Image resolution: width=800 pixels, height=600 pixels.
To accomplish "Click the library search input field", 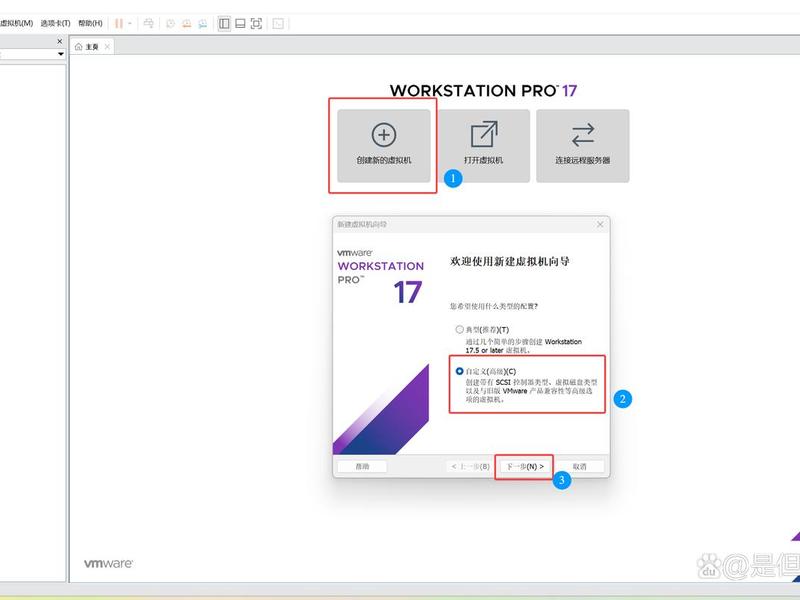I will tap(28, 54).
